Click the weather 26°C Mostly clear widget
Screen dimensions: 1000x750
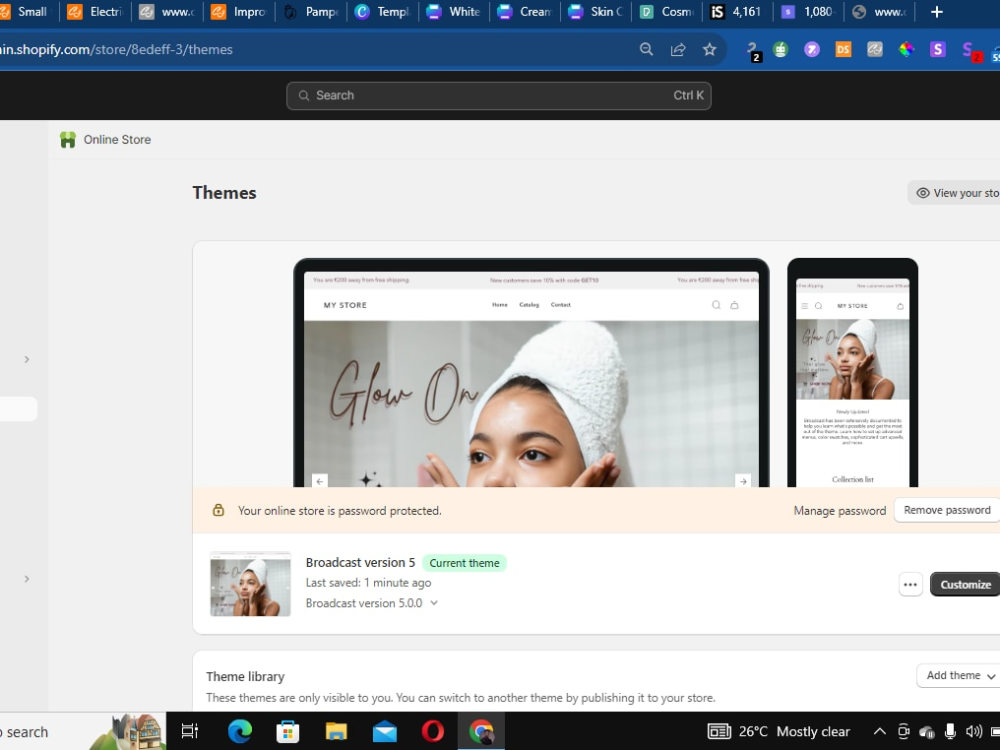(779, 732)
